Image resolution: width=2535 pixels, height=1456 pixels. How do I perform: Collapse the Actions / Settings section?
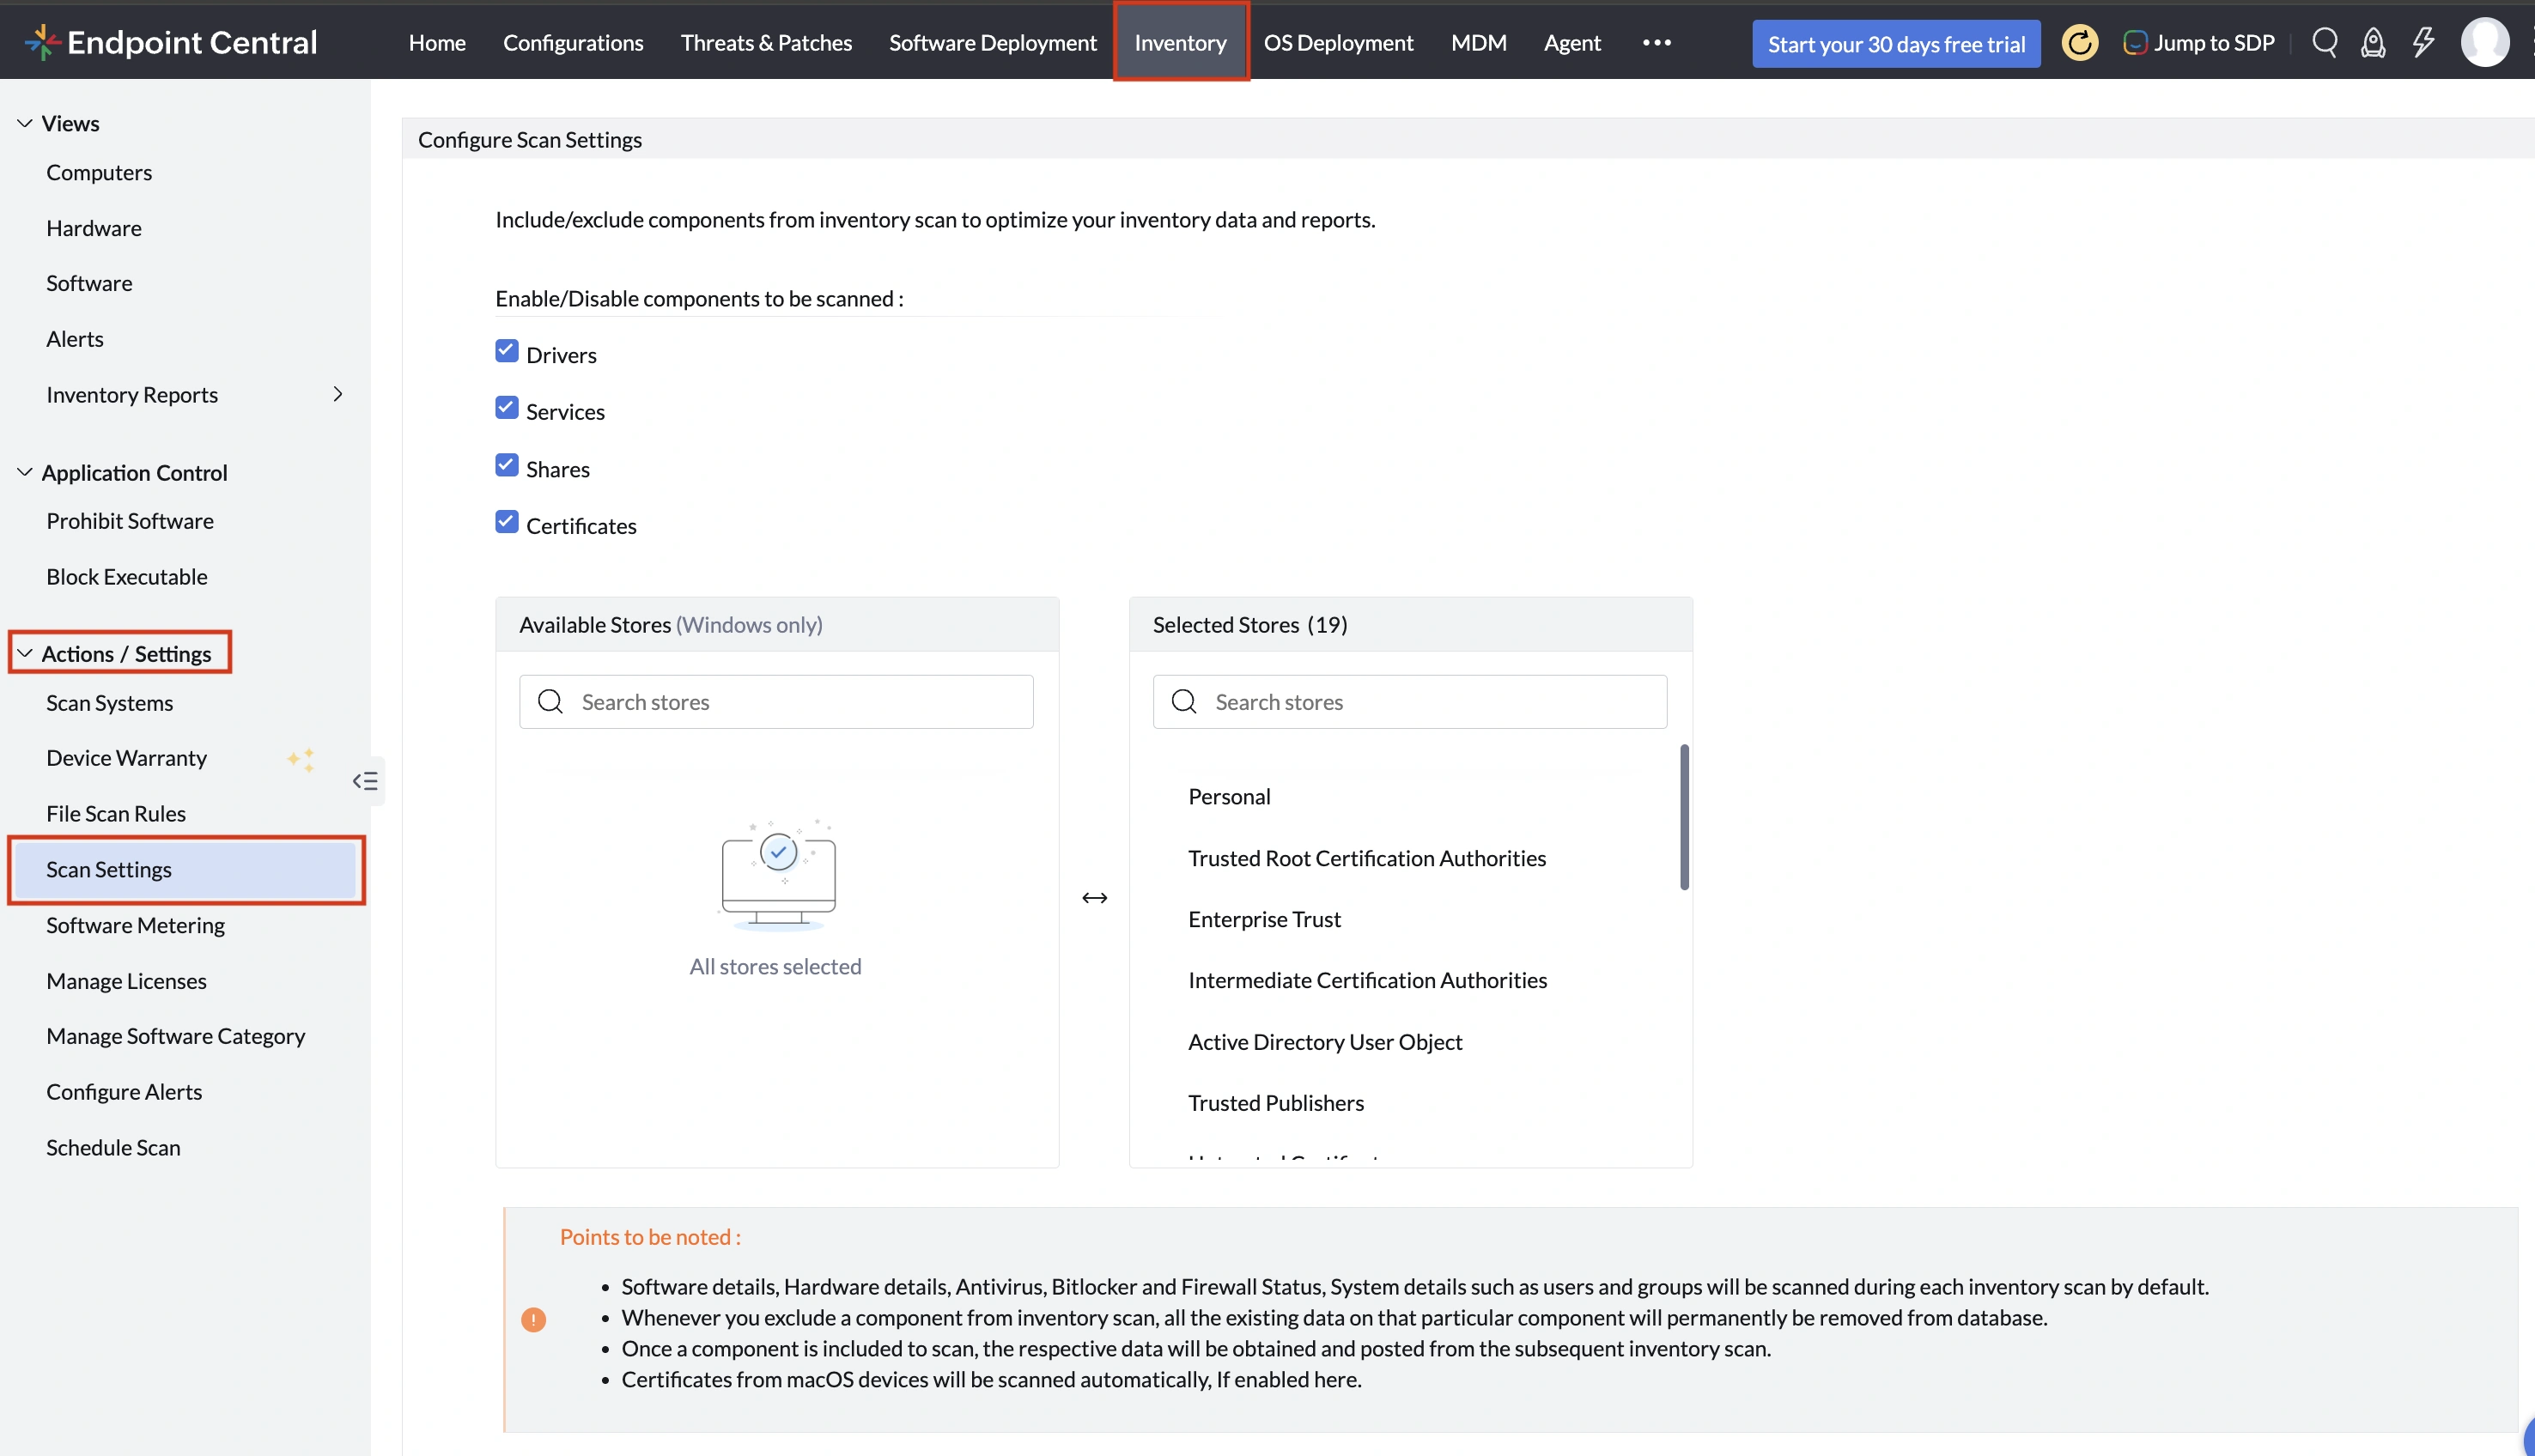[25, 653]
